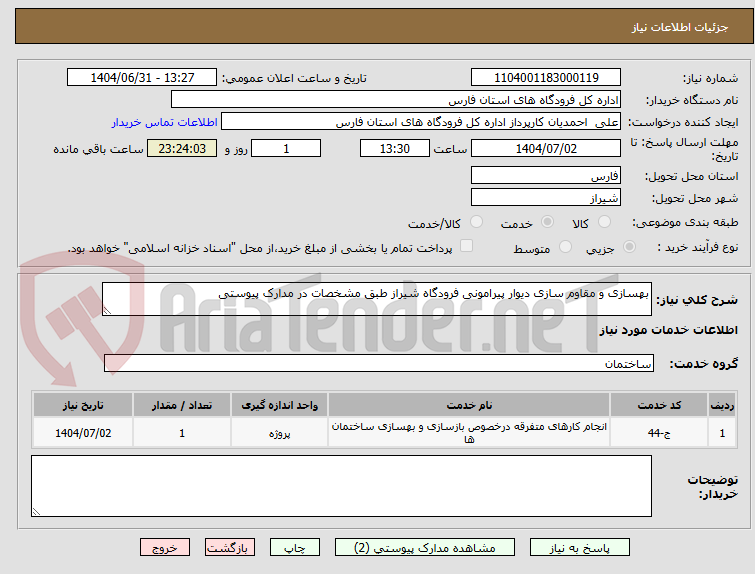Click the نام خدمت column header
Image resolution: width=755 pixels, height=574 pixels.
(469, 405)
